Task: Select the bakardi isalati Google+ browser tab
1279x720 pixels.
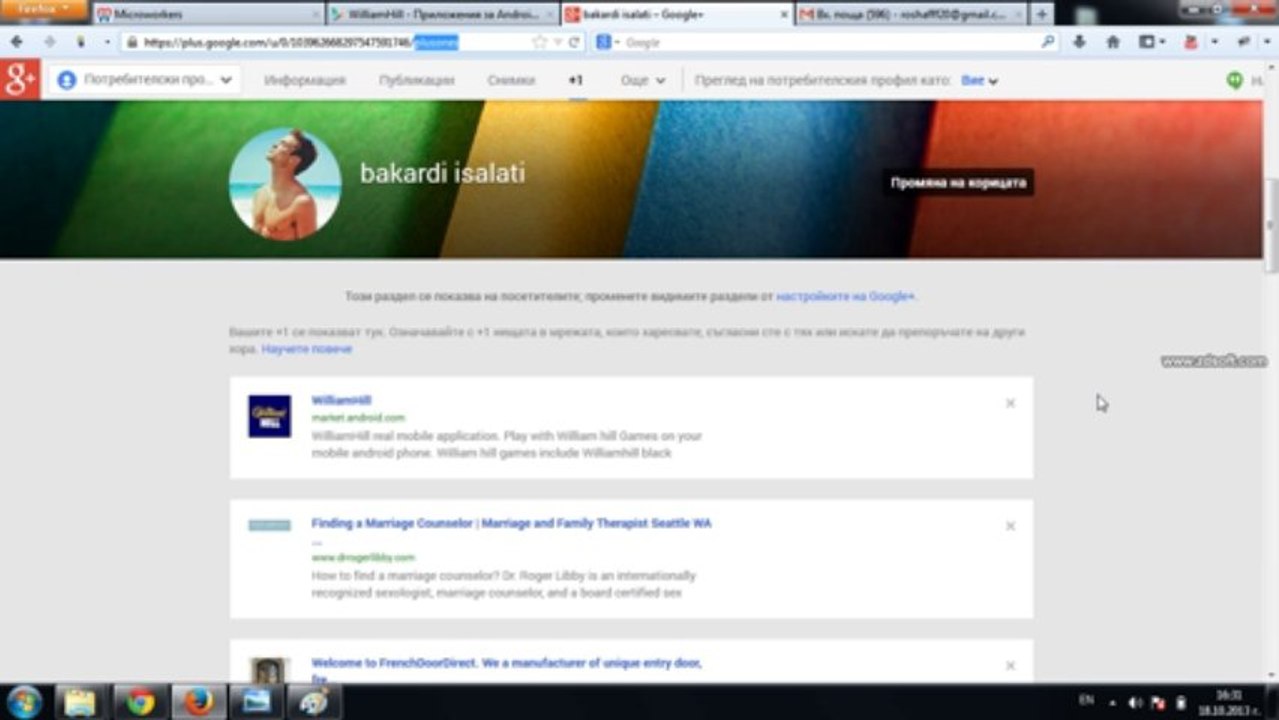Action: tap(676, 14)
